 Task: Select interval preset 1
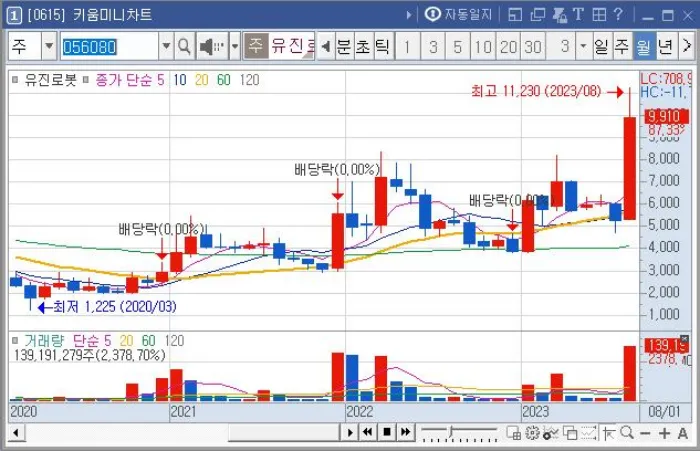(407, 46)
